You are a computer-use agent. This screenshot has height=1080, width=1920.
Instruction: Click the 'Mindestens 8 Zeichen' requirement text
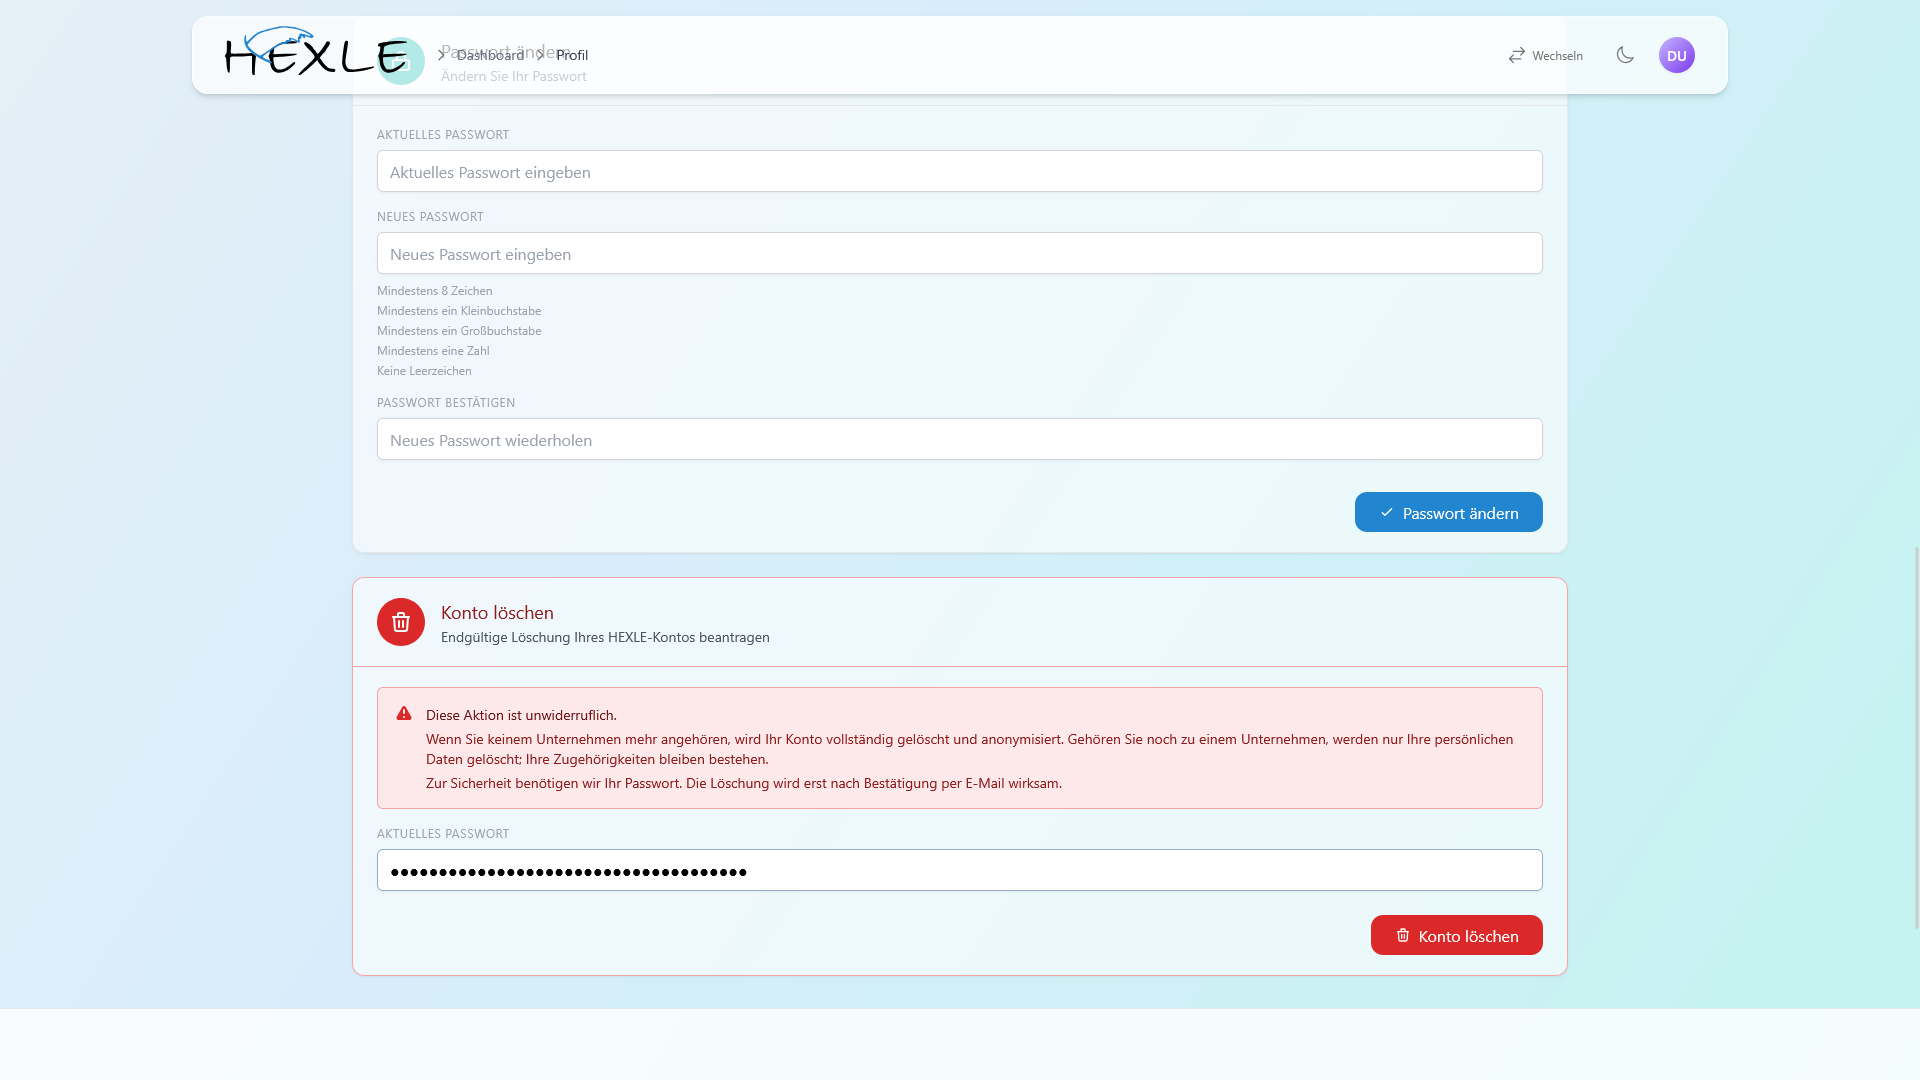tap(435, 291)
